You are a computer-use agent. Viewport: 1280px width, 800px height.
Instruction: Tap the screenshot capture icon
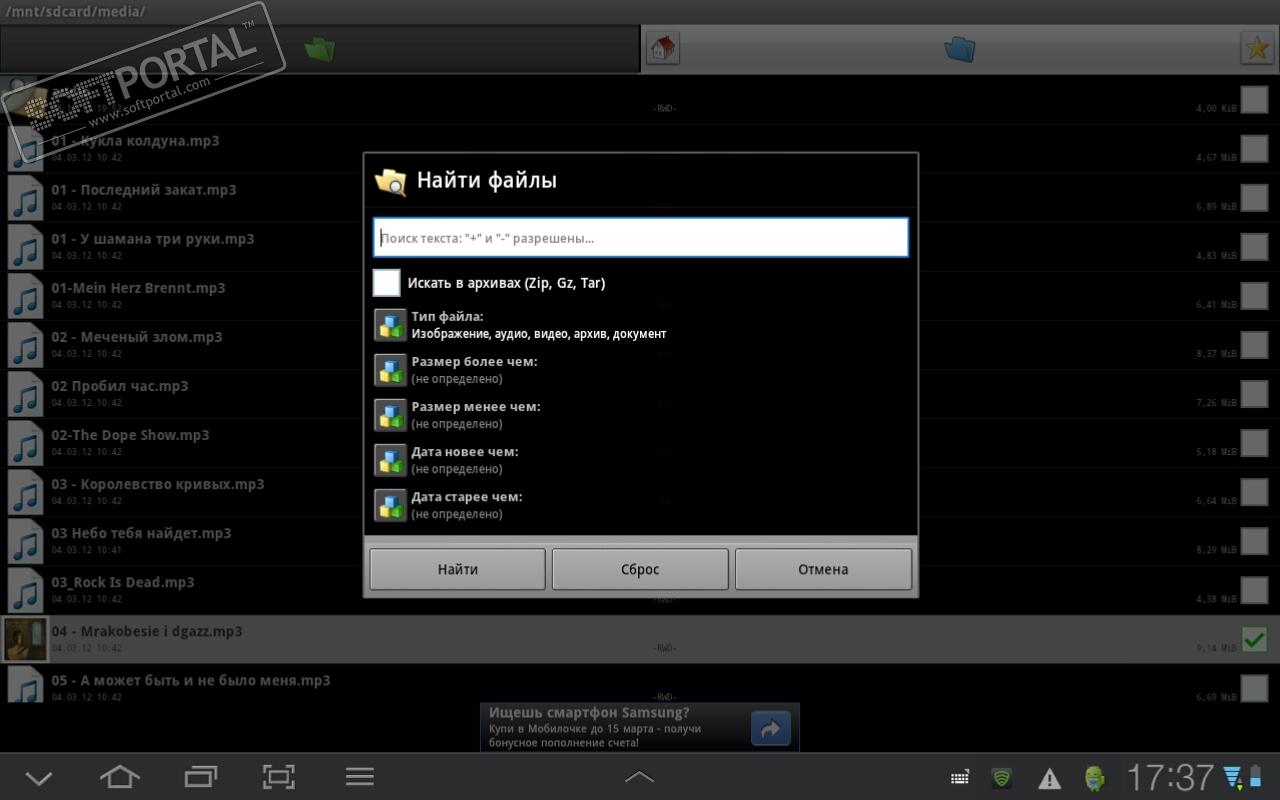[279, 777]
